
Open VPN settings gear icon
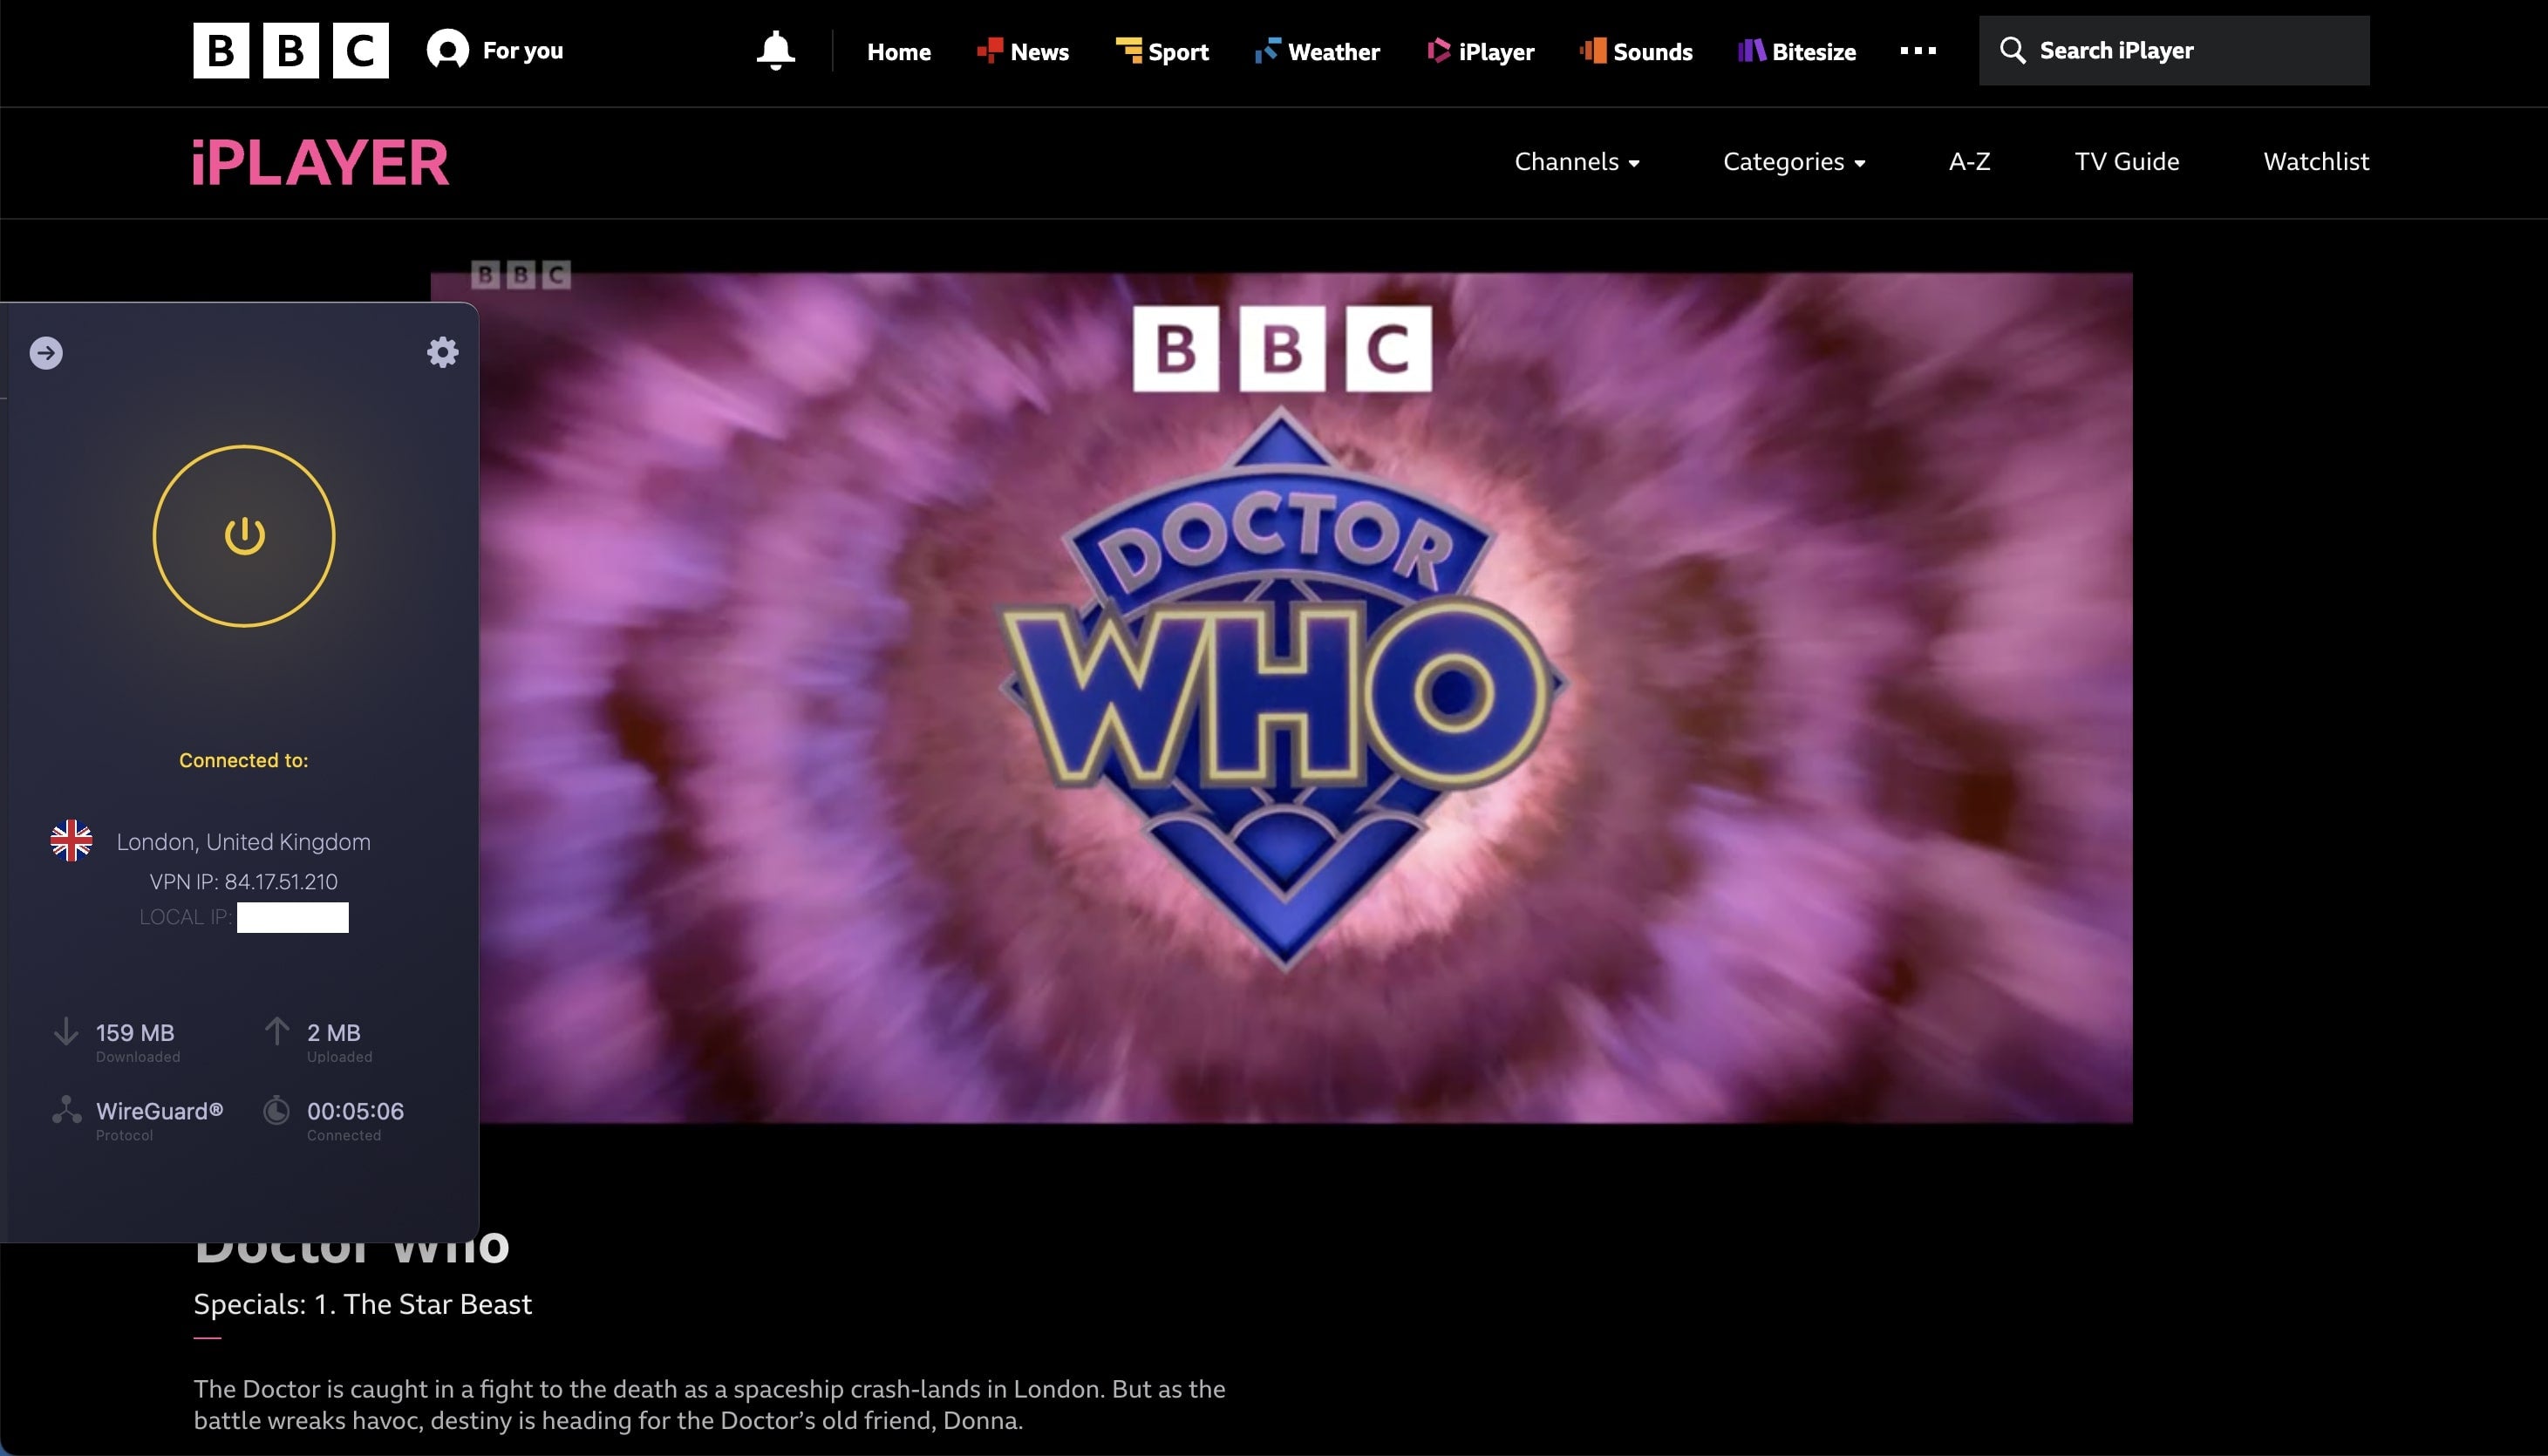[x=443, y=352]
